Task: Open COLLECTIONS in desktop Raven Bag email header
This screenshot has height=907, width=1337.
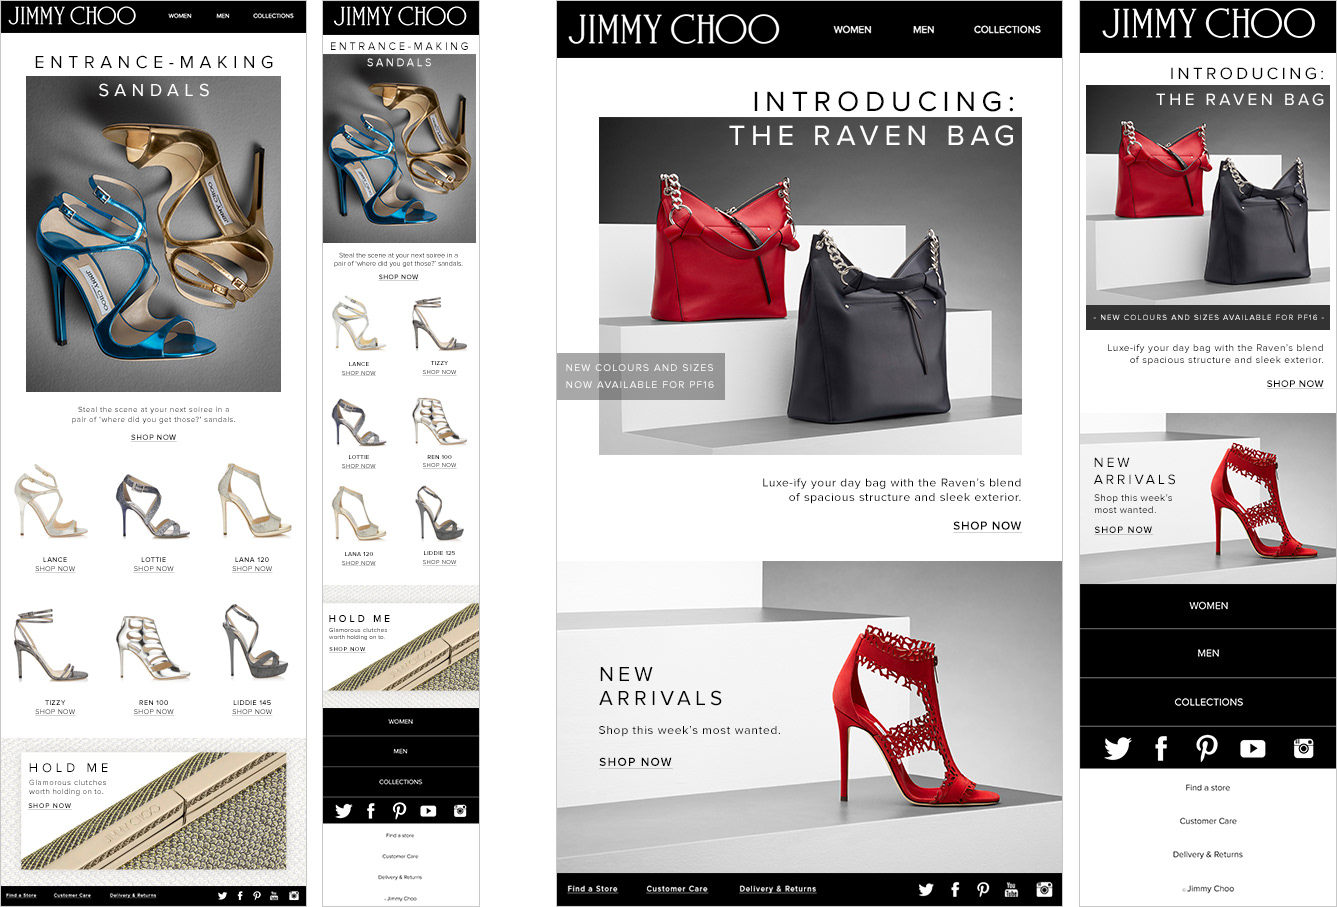Action: tap(1007, 30)
